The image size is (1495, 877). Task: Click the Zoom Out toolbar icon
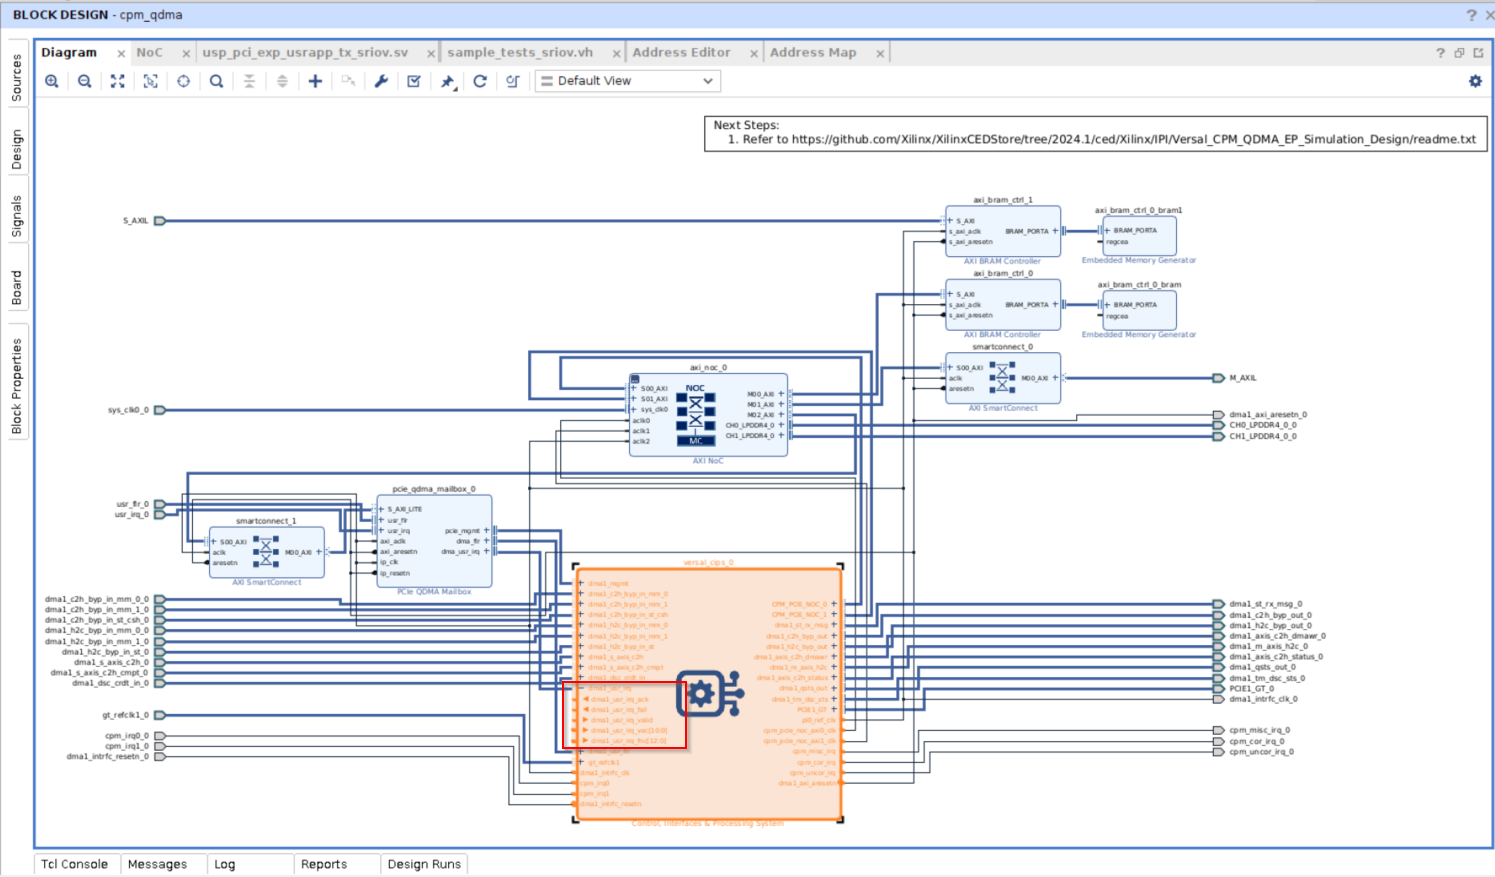click(x=85, y=81)
